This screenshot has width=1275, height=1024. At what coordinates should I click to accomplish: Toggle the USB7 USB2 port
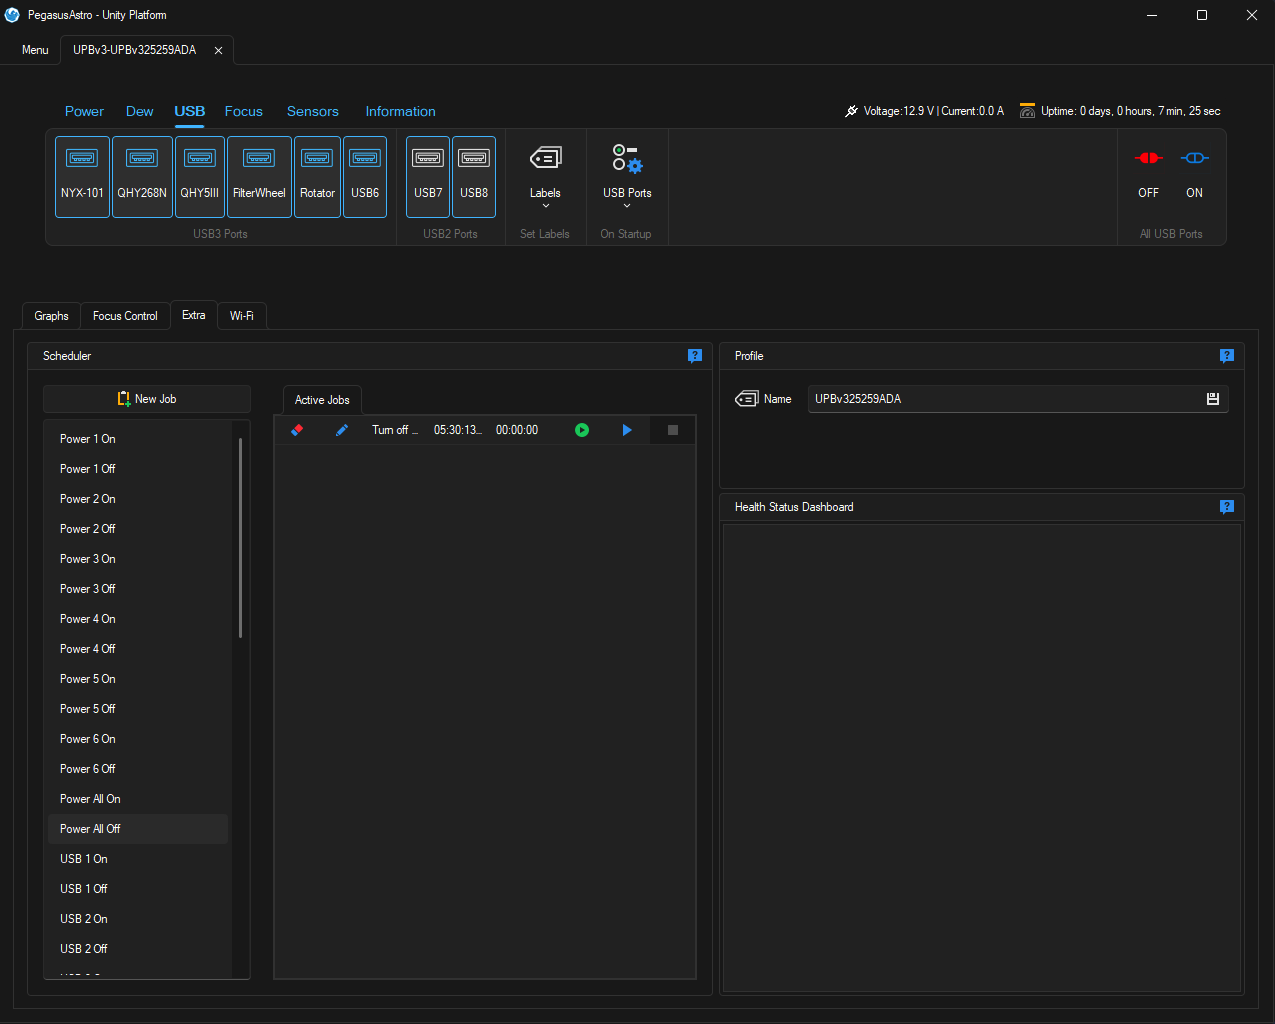click(428, 176)
